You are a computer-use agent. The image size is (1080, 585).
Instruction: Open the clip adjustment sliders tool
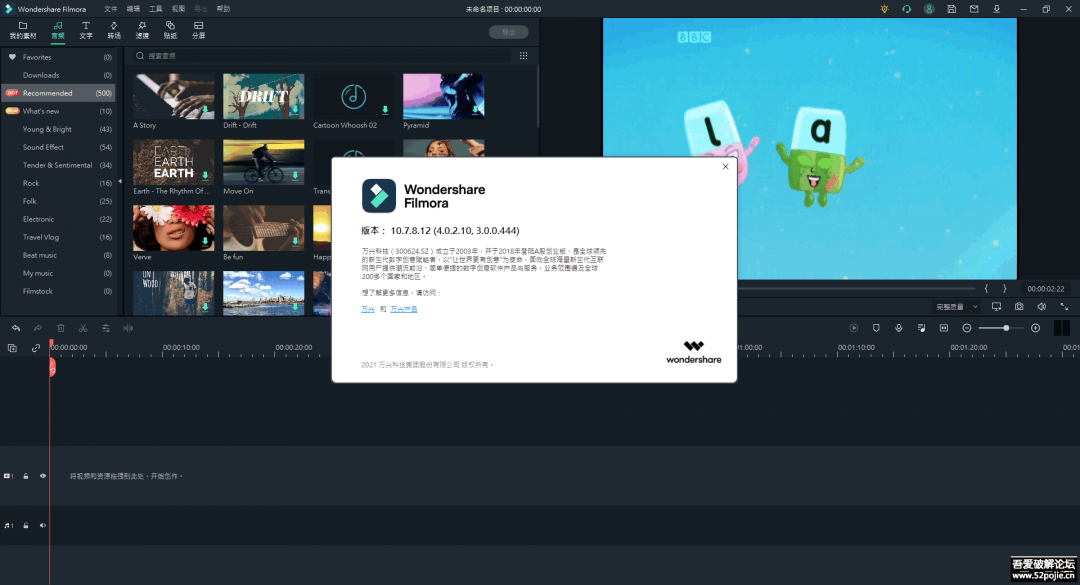[x=106, y=329]
